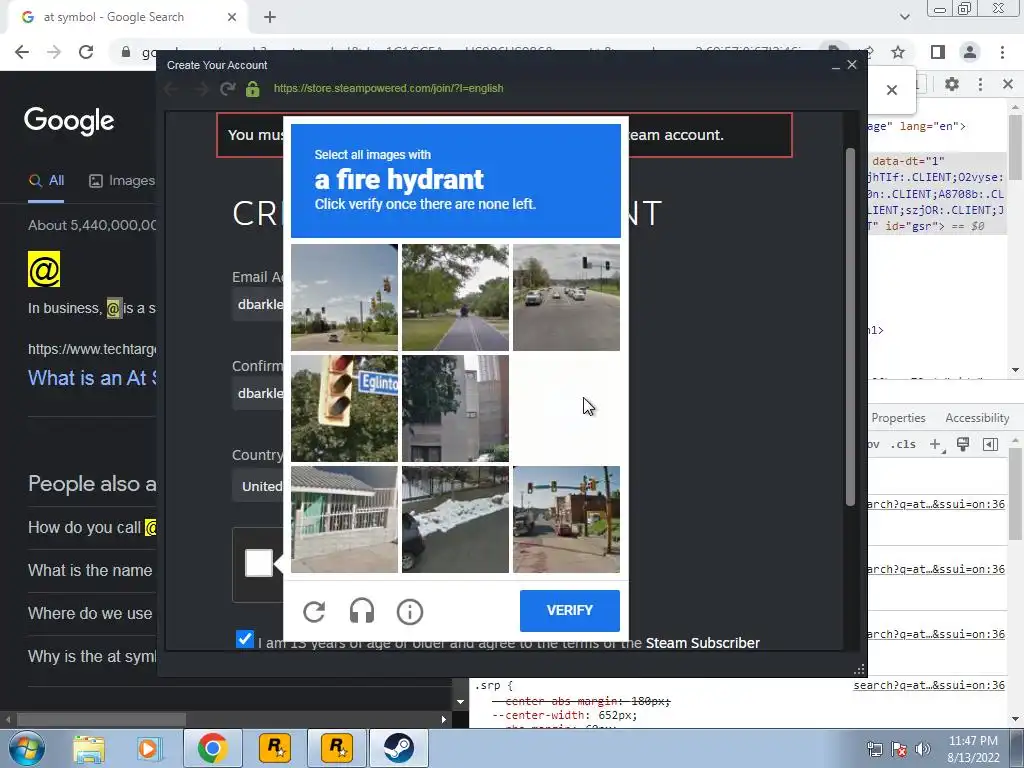Select captcha tile with cars on highway

pyautogui.click(x=566, y=297)
